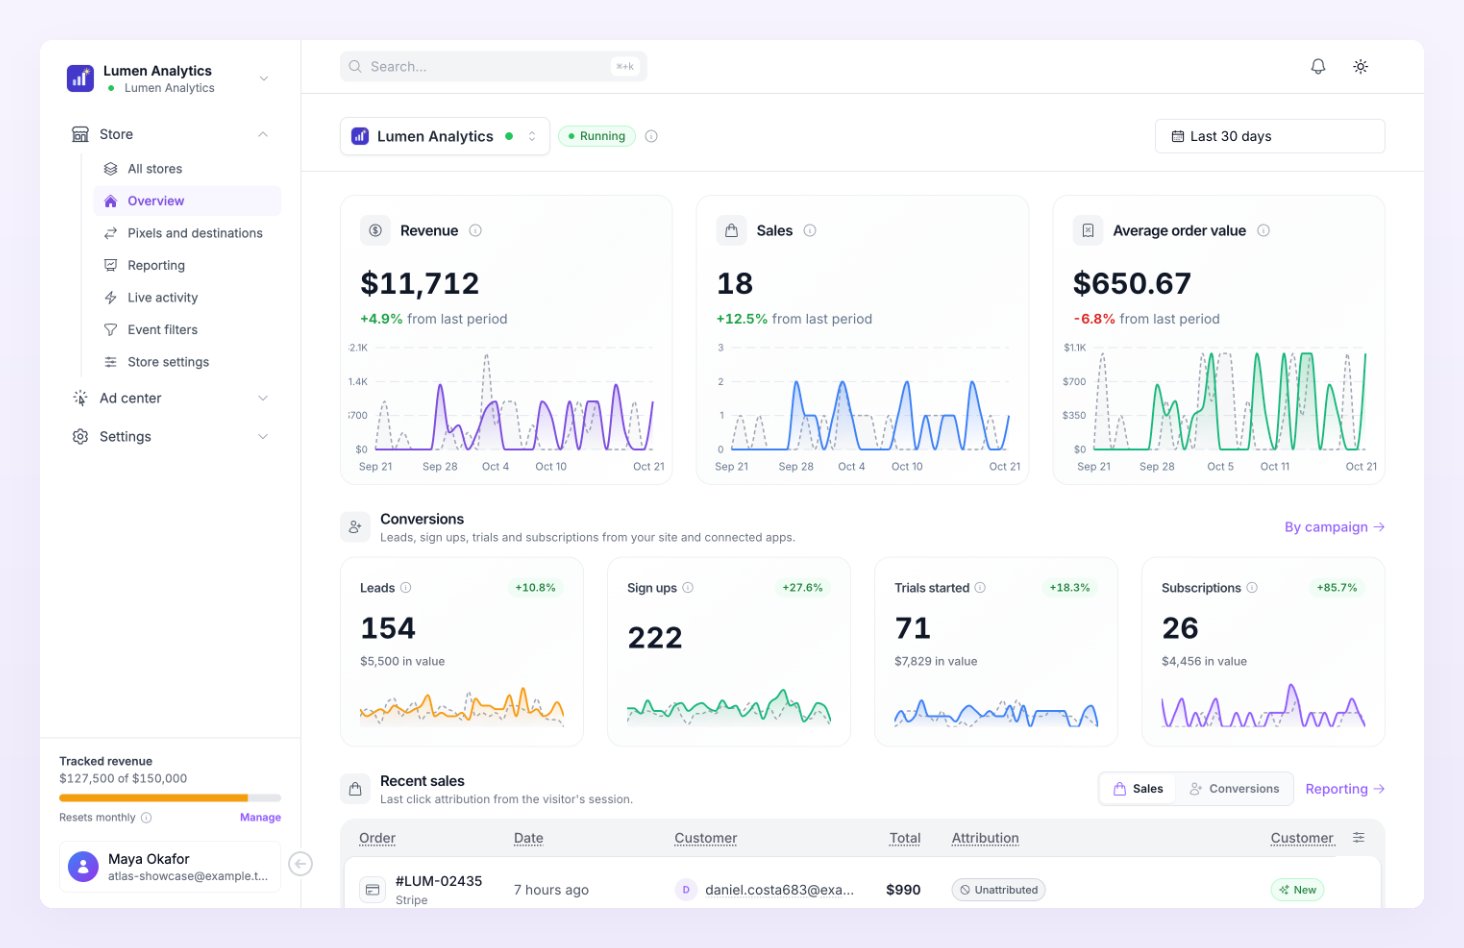Collapse sidebar with the arrow circle icon
Viewport: 1464px width, 948px height.
point(300,864)
